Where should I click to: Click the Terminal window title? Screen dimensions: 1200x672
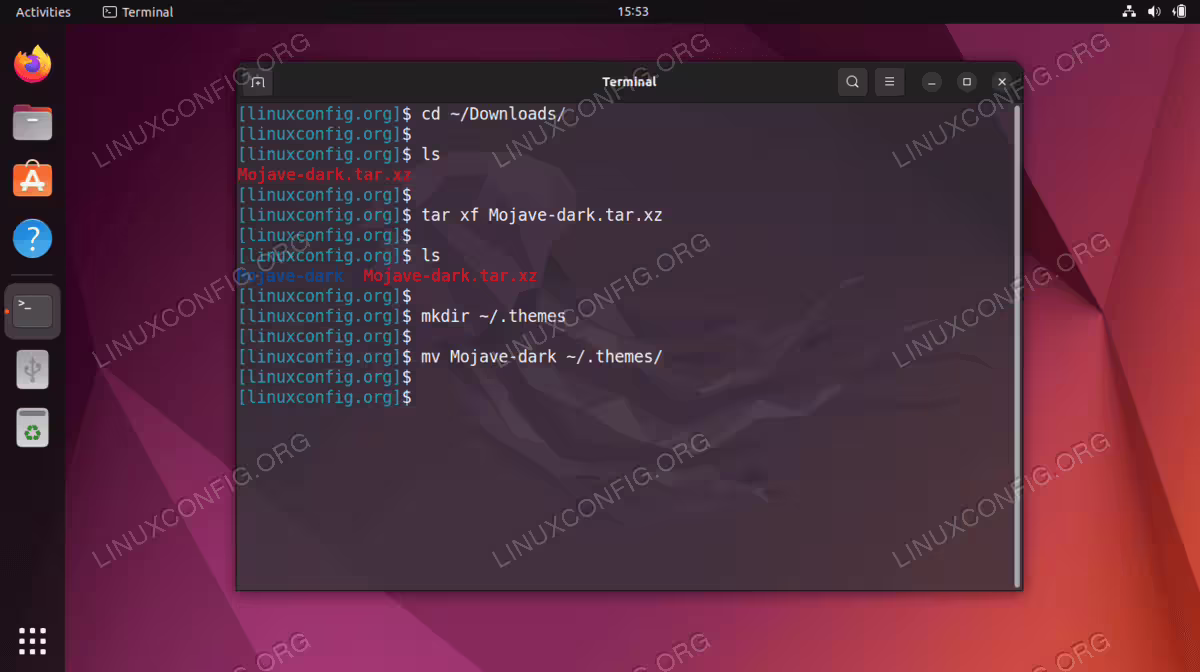point(629,82)
